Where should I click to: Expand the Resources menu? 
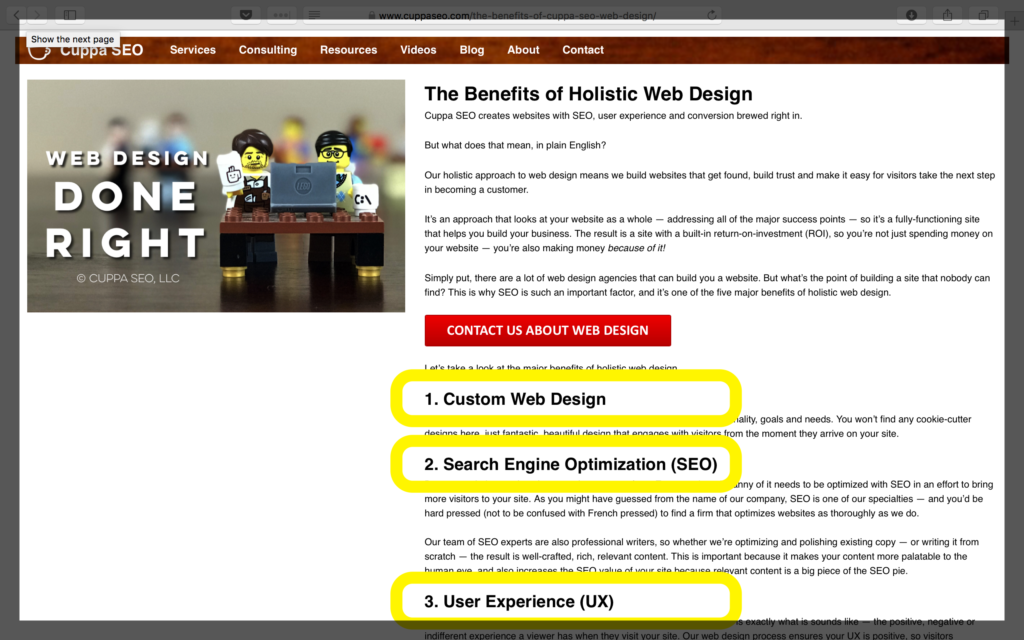click(x=348, y=49)
